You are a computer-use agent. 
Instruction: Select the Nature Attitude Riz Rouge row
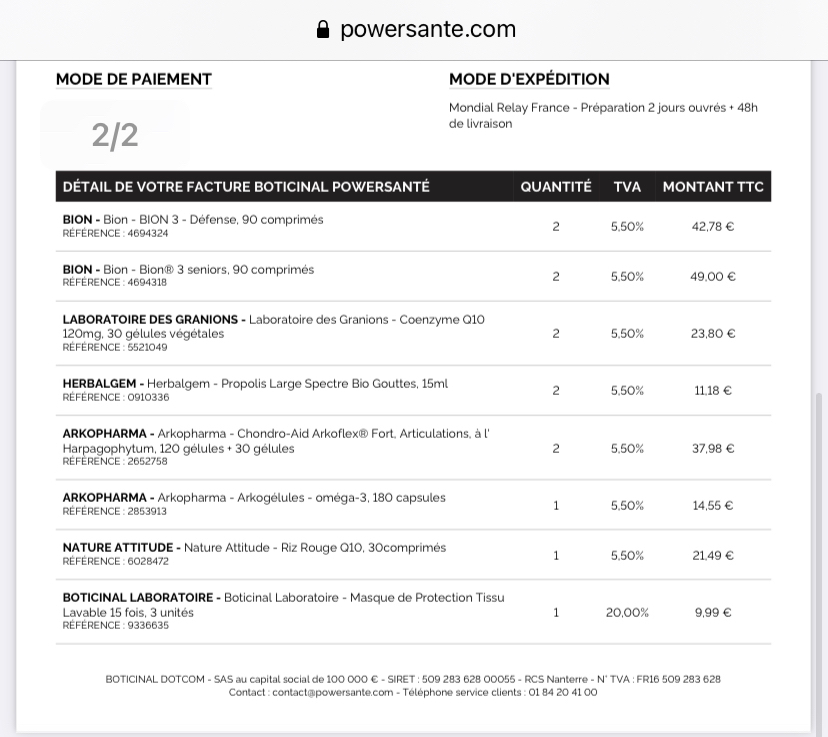pos(254,553)
